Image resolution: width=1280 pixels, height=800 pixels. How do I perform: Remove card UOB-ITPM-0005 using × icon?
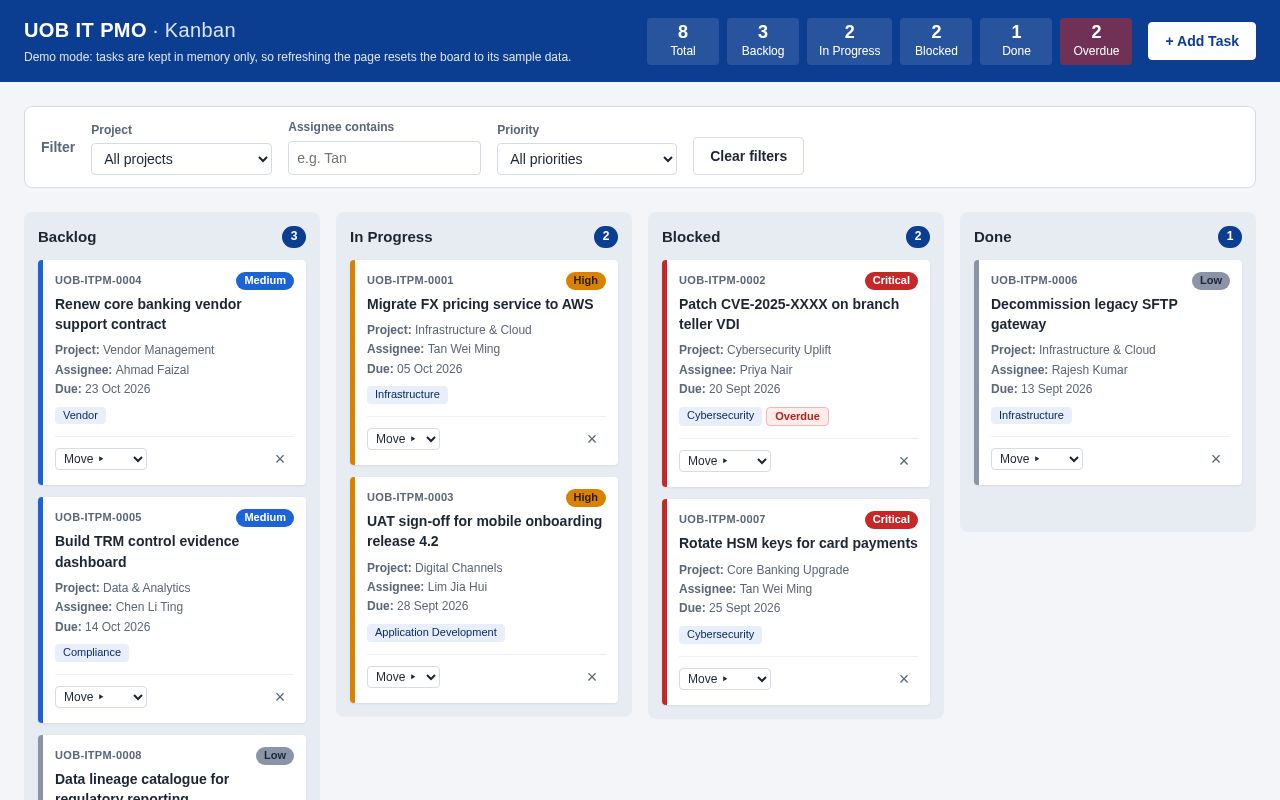click(280, 697)
